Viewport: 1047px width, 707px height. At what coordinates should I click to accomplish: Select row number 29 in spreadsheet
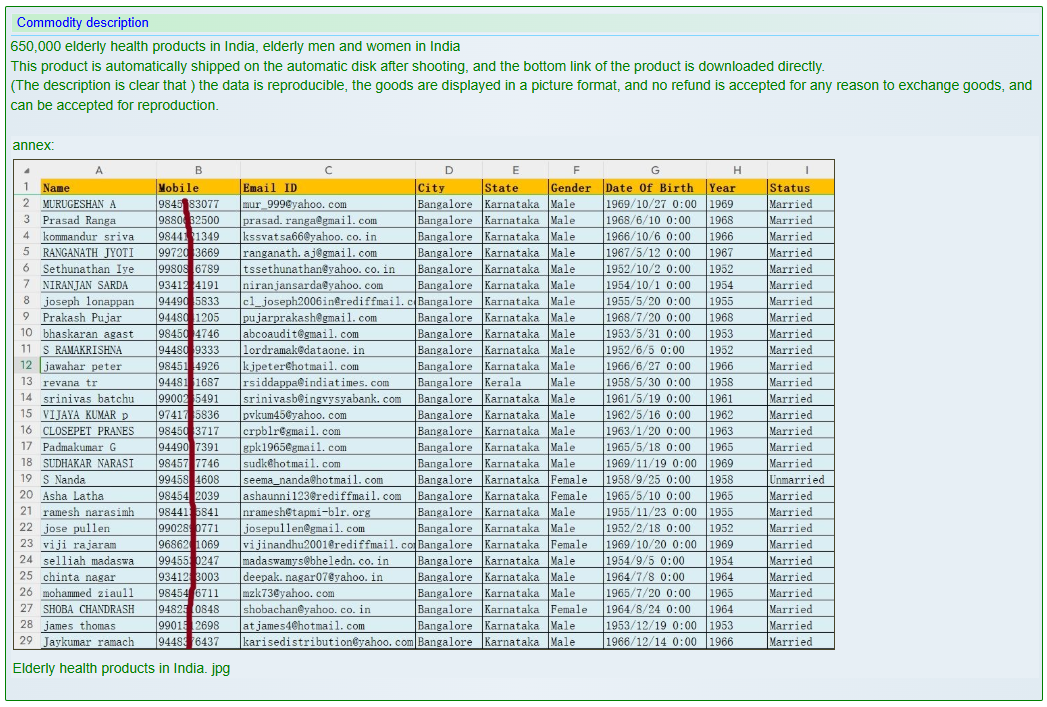(x=26, y=641)
